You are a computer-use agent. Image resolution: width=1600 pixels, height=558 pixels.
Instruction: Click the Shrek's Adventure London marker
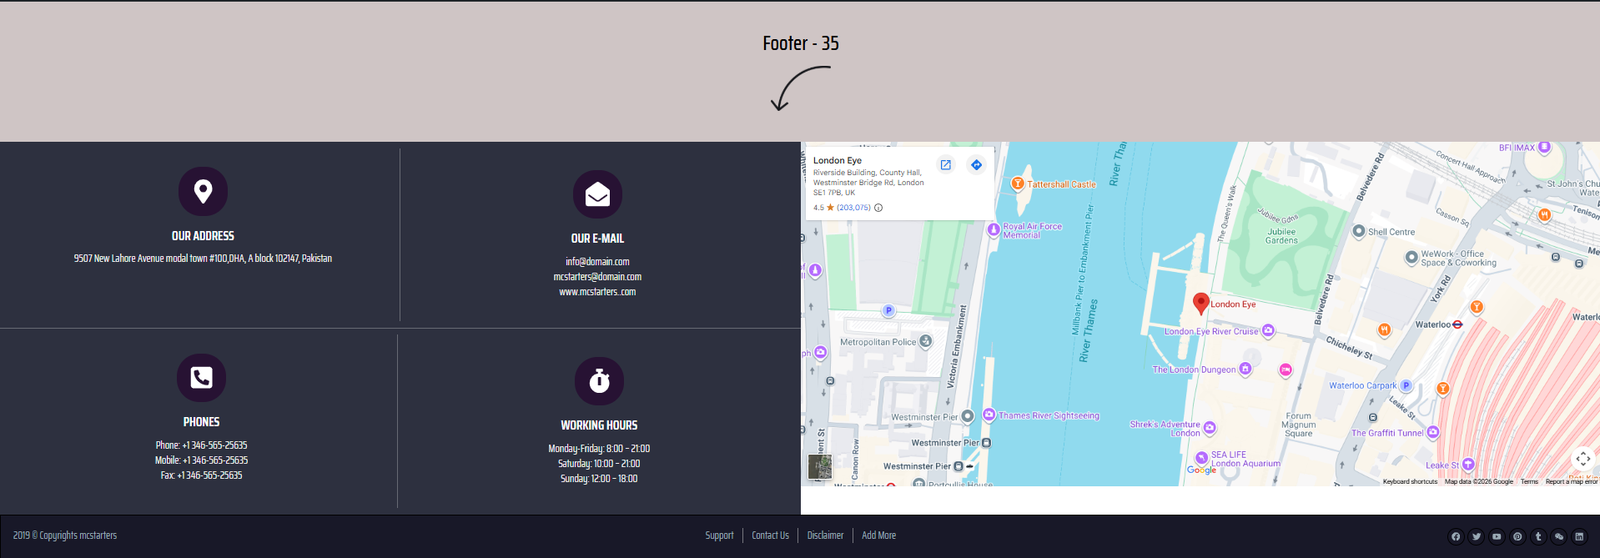point(1209,428)
